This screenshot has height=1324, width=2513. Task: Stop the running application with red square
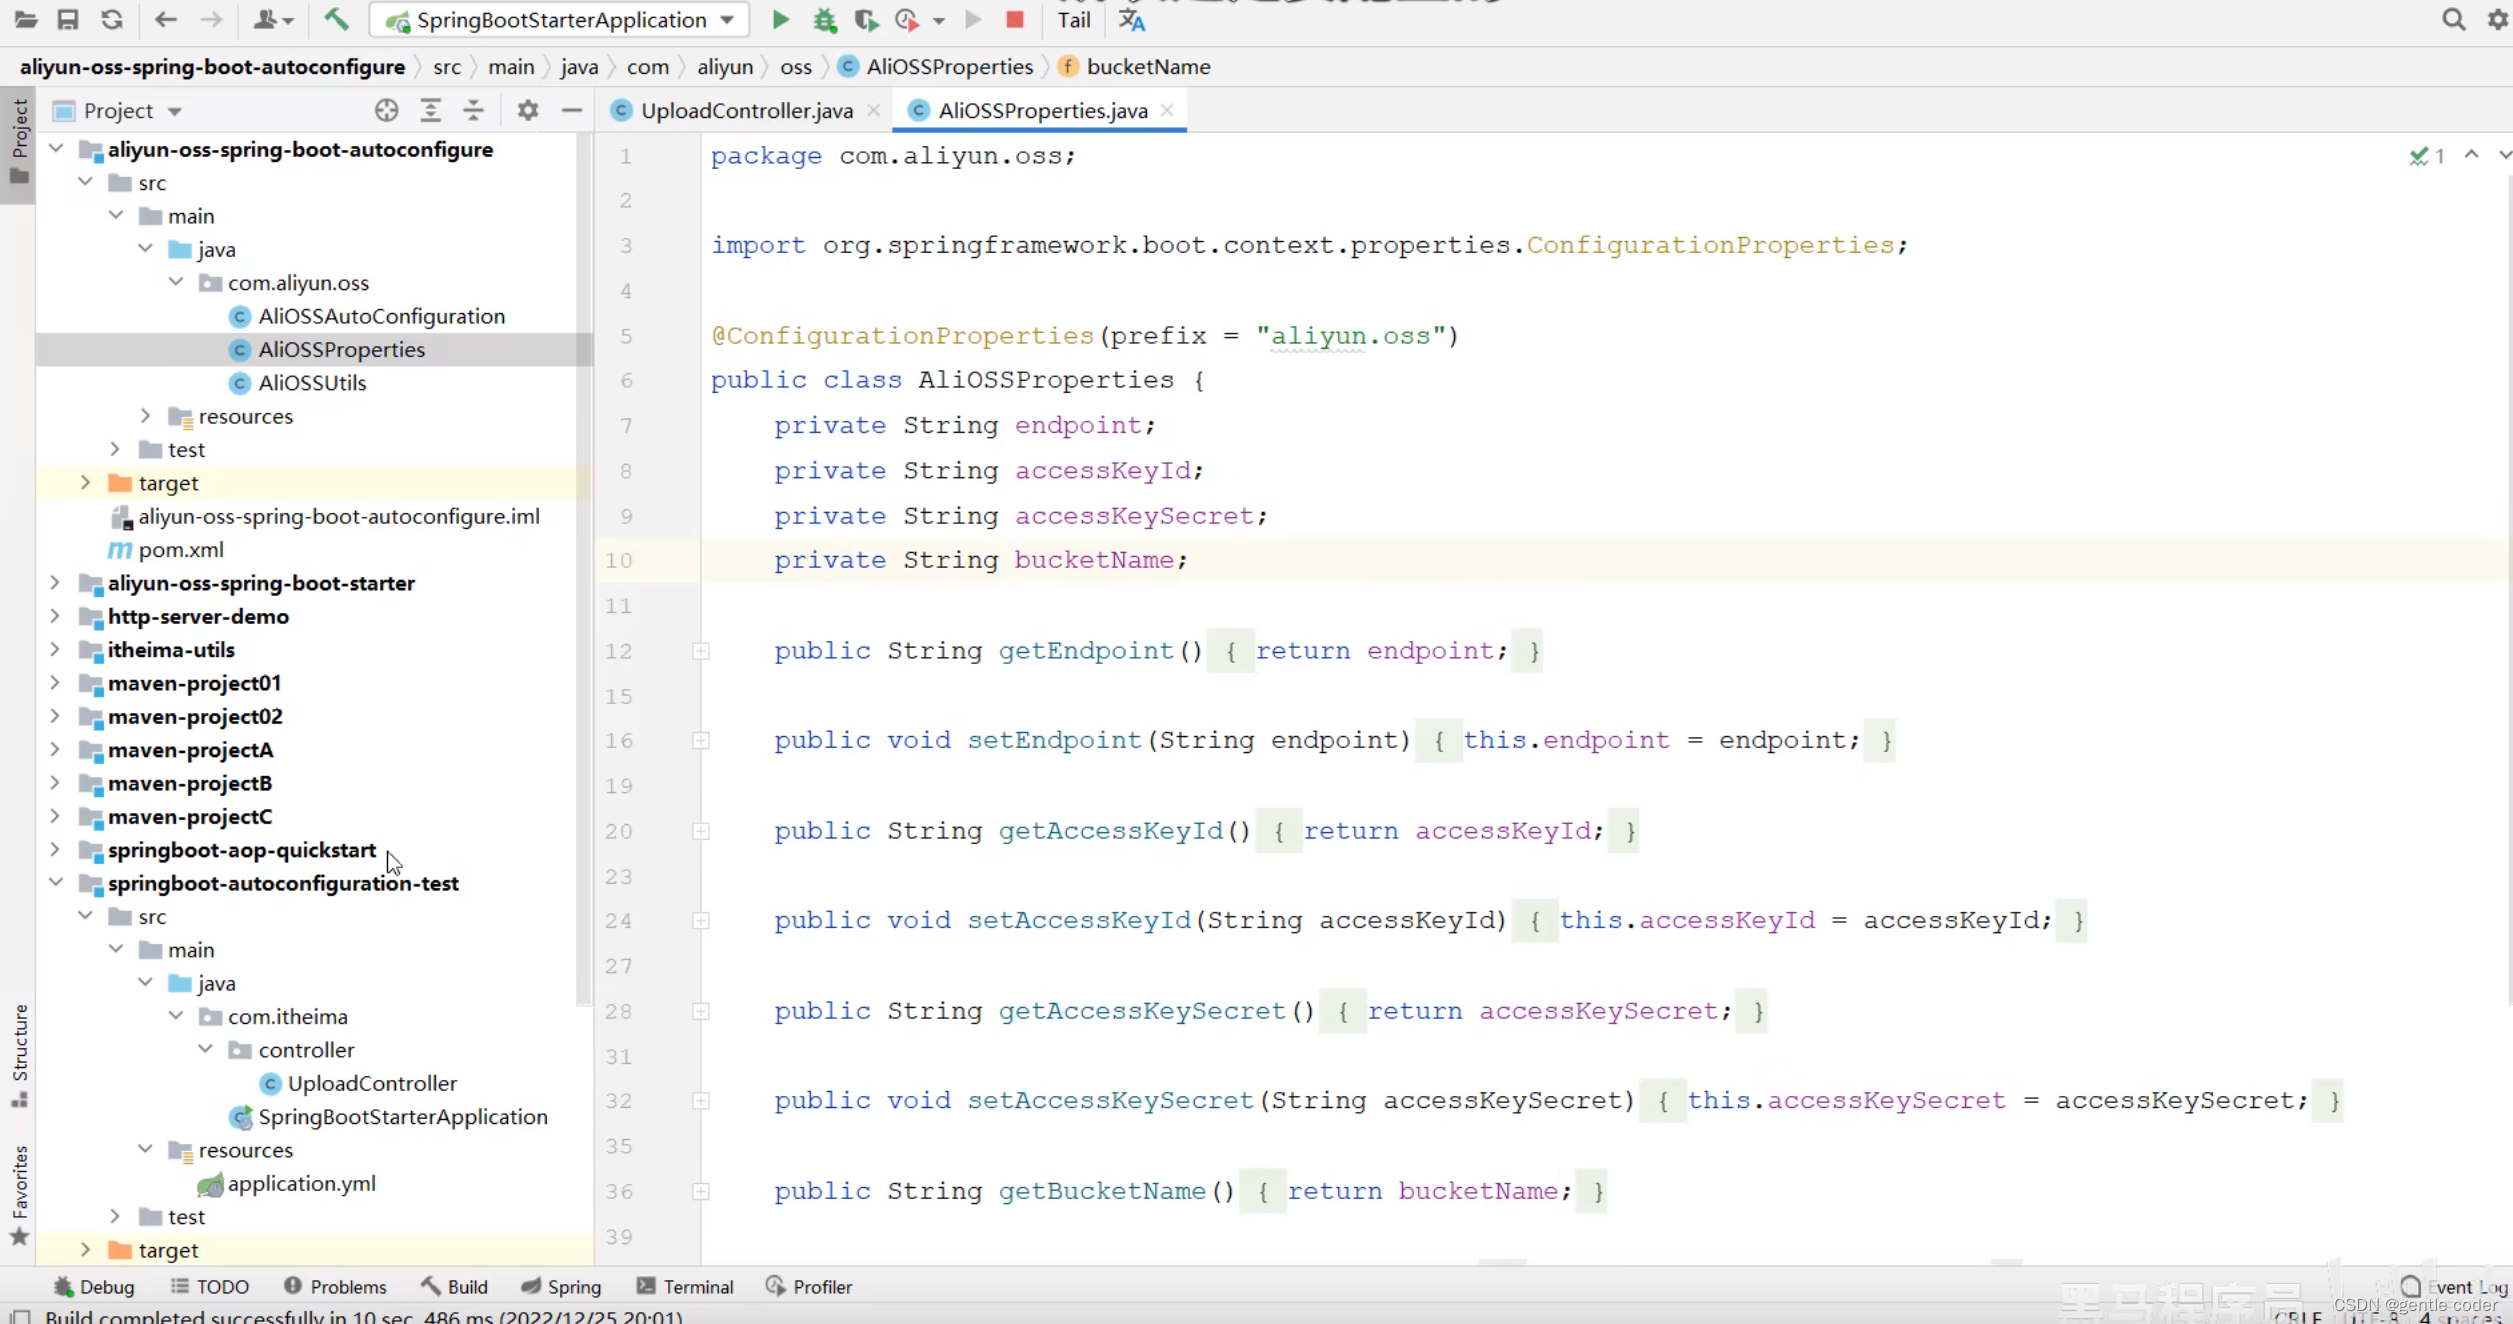1014,20
